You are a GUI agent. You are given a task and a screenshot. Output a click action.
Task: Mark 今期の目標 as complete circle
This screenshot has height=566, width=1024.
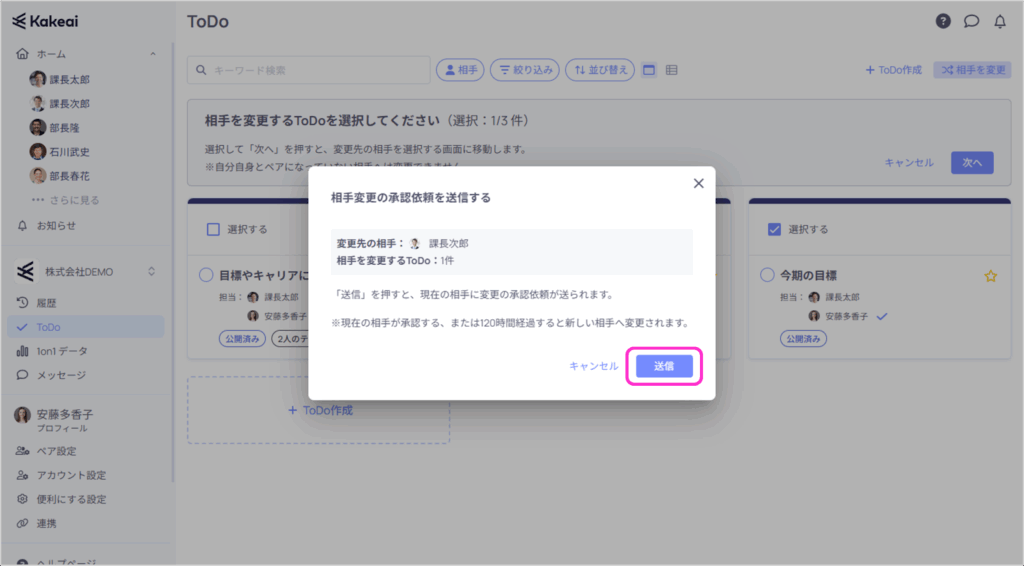click(x=768, y=275)
